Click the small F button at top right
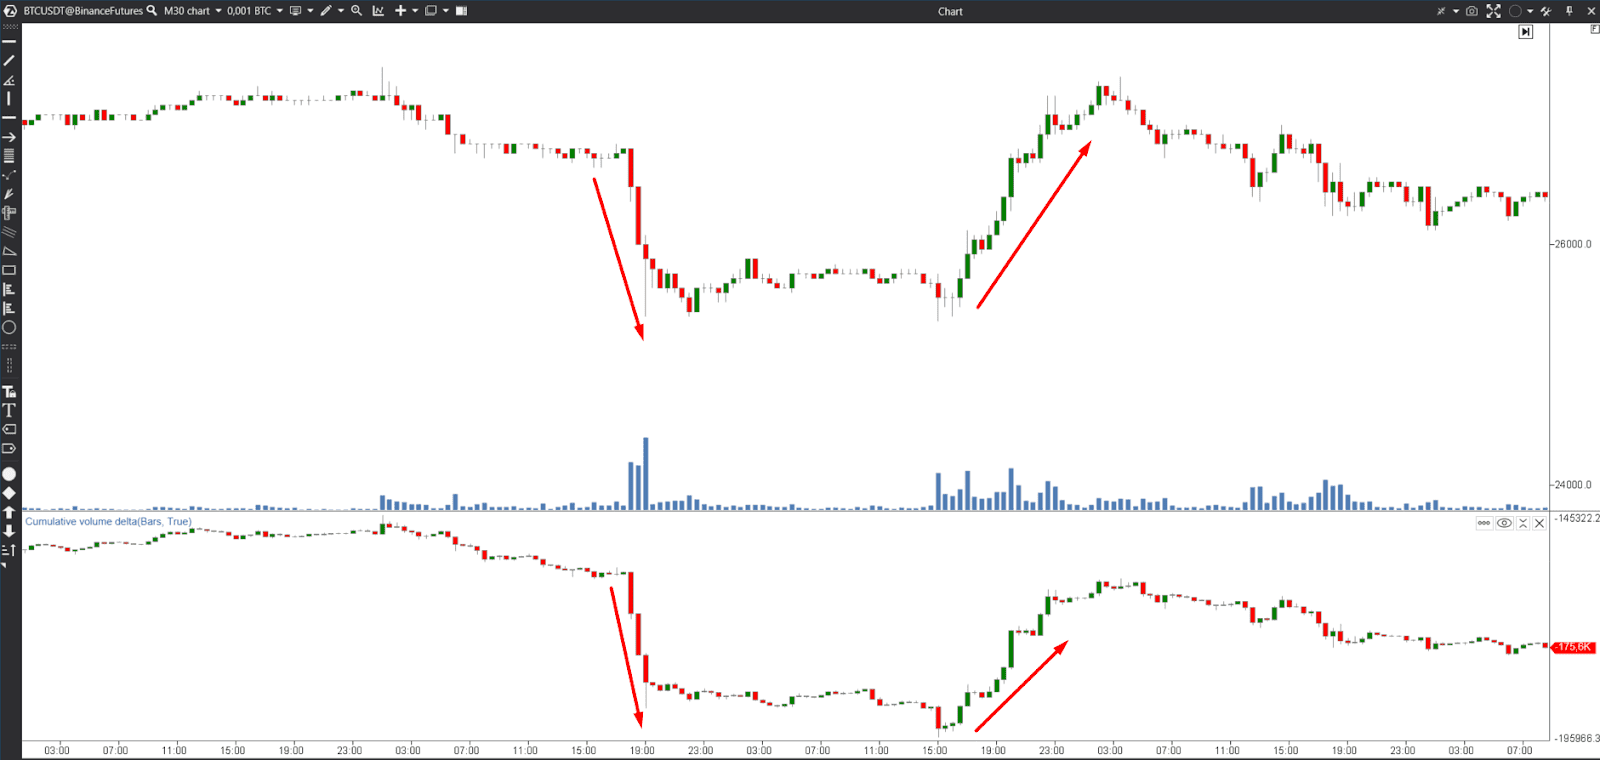Image resolution: width=1600 pixels, height=760 pixels. 1594,29
